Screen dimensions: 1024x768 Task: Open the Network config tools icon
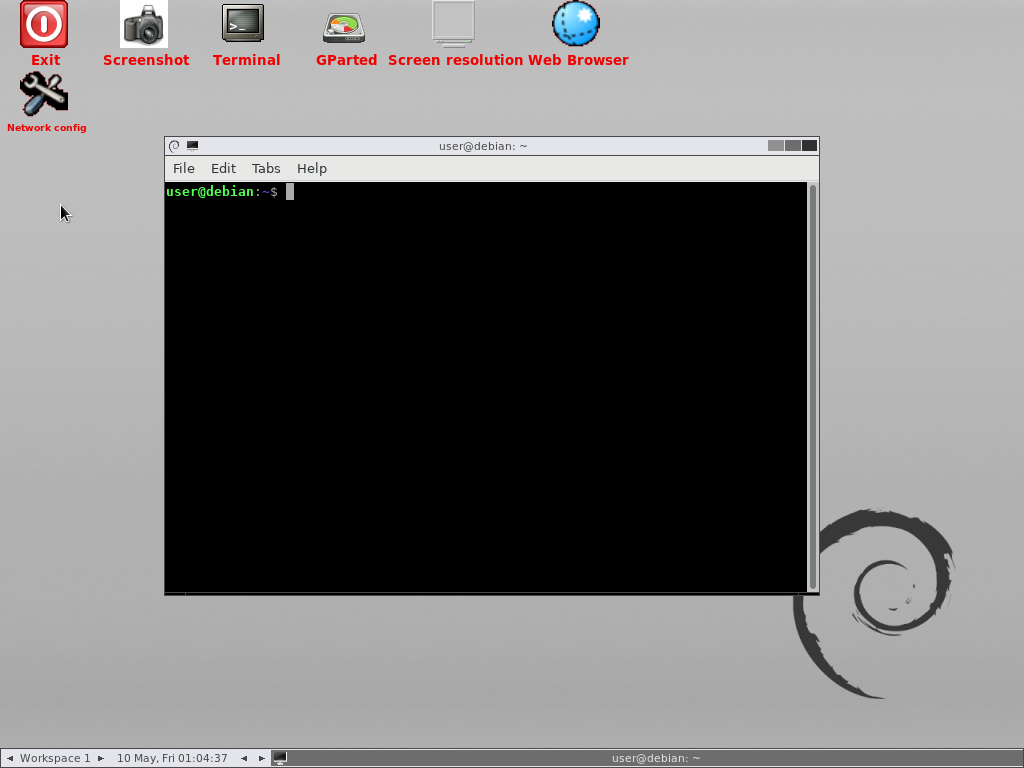click(44, 95)
